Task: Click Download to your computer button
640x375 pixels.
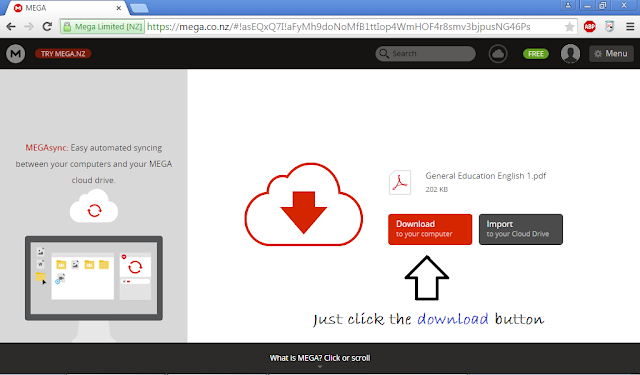Action: click(x=430, y=229)
